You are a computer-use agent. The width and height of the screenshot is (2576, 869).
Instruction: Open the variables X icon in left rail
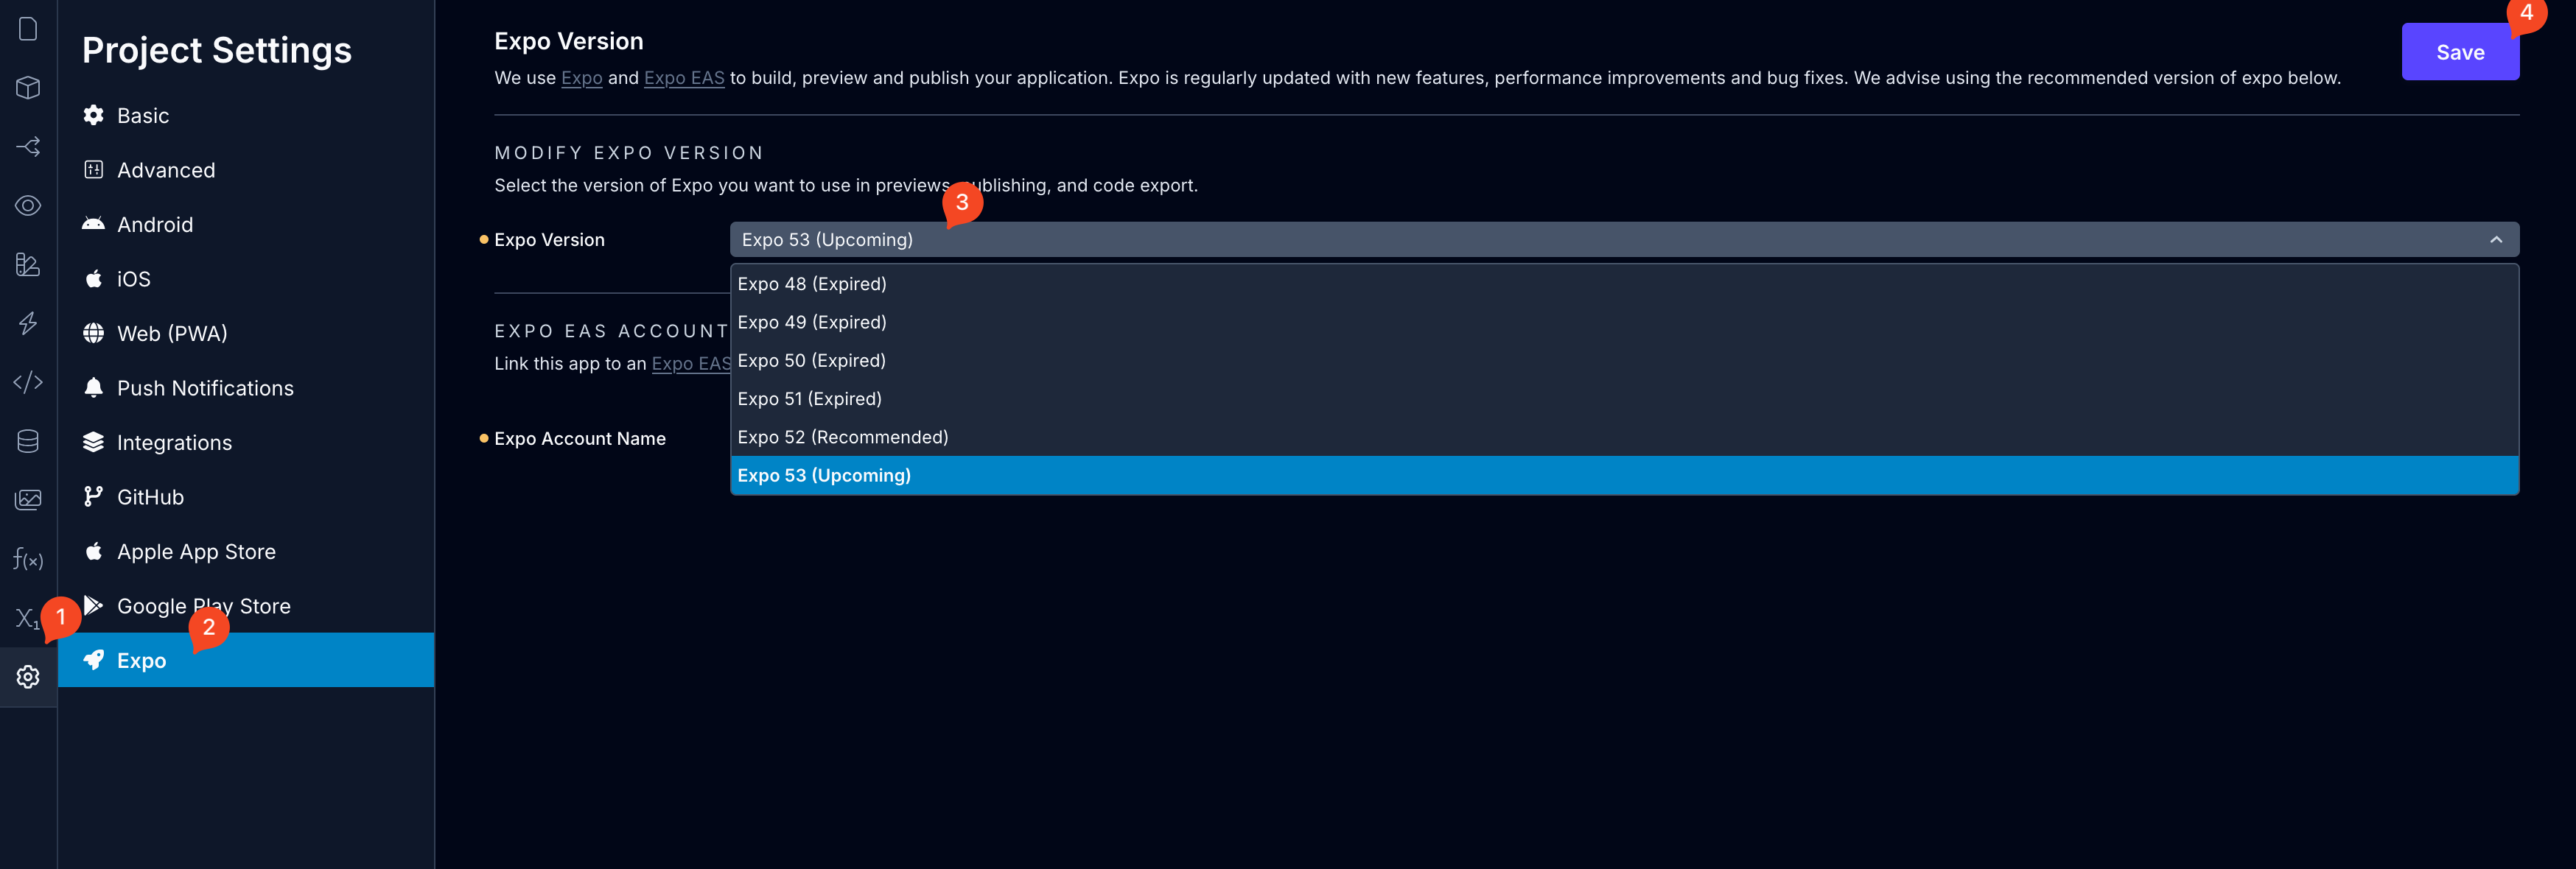(x=26, y=618)
